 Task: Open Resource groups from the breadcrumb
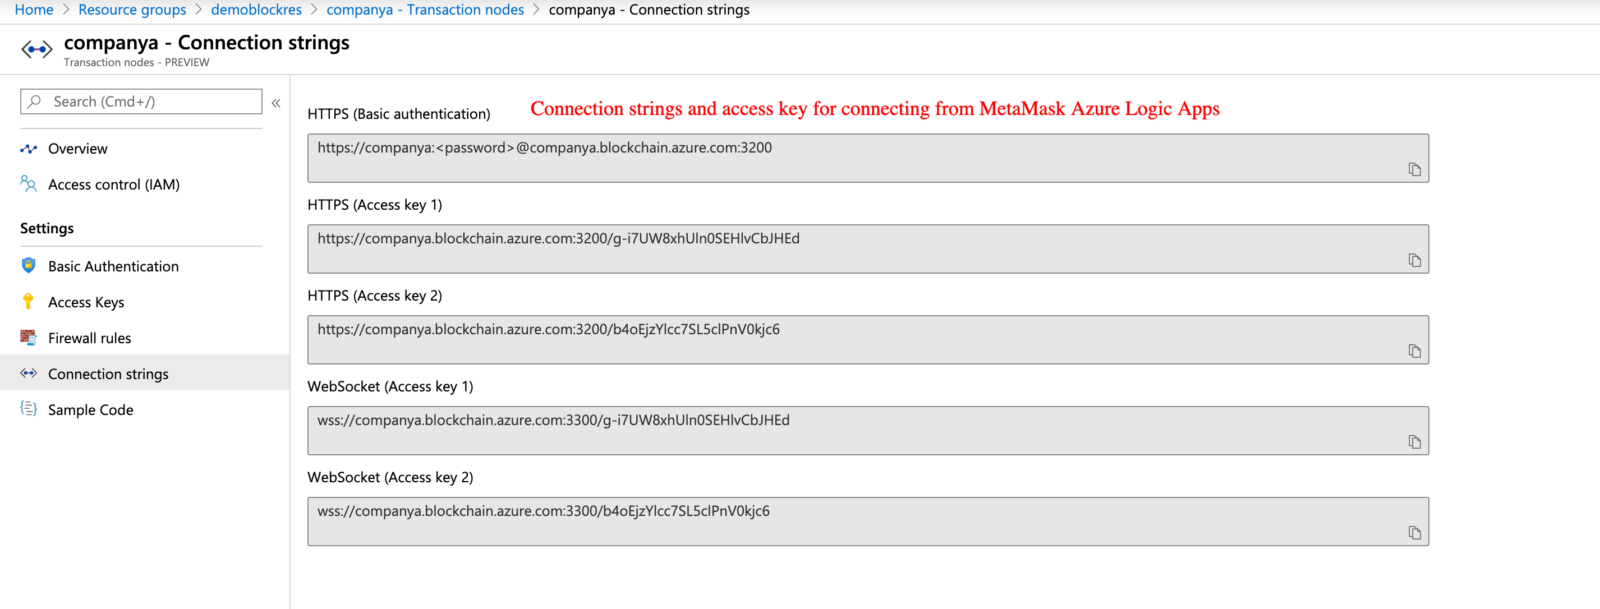pyautogui.click(x=132, y=9)
